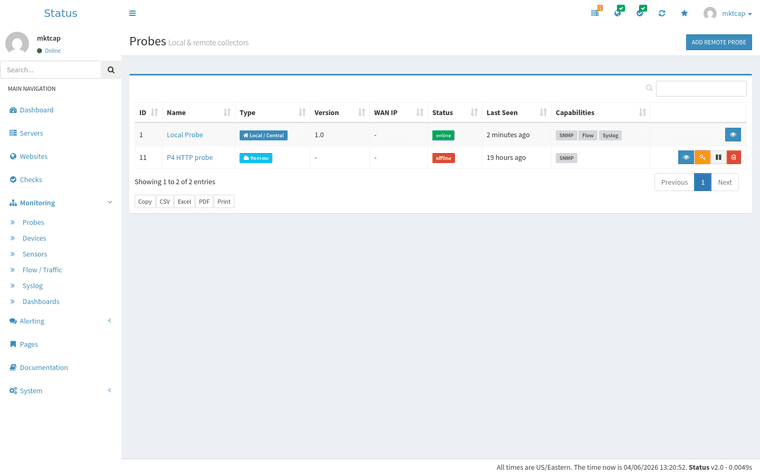Click the Remote type badge

pyautogui.click(x=256, y=158)
